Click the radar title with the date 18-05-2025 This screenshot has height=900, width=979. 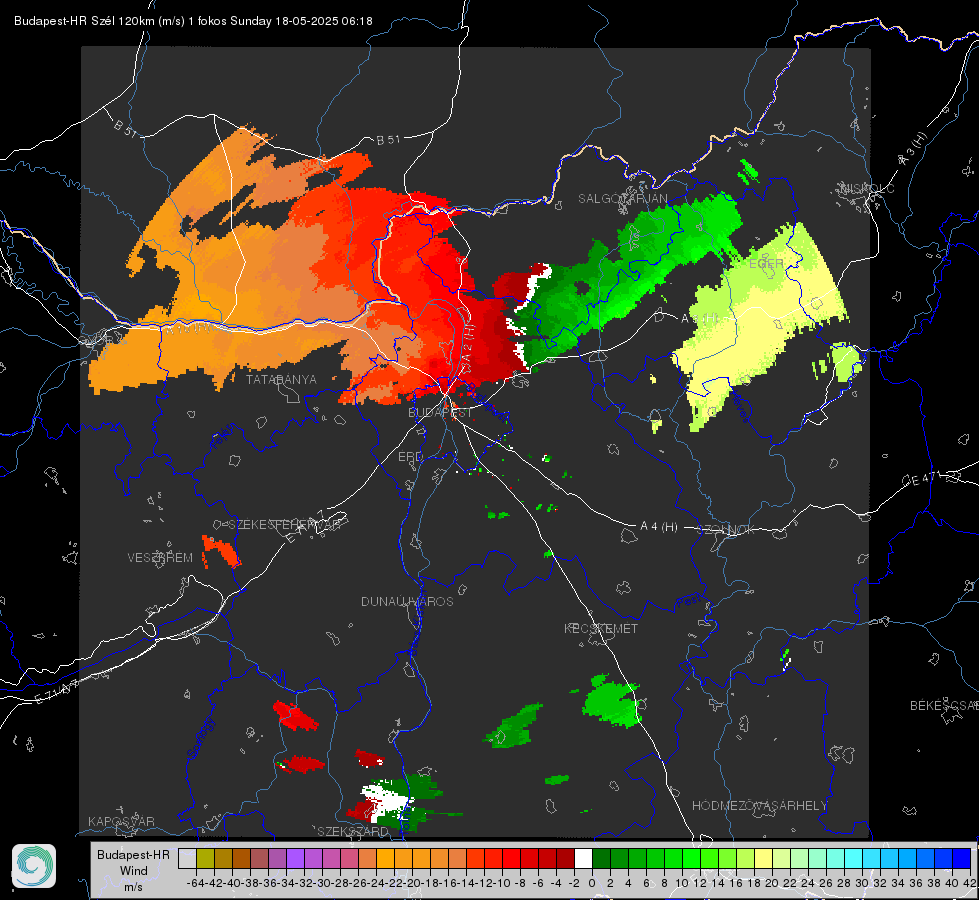point(193,21)
